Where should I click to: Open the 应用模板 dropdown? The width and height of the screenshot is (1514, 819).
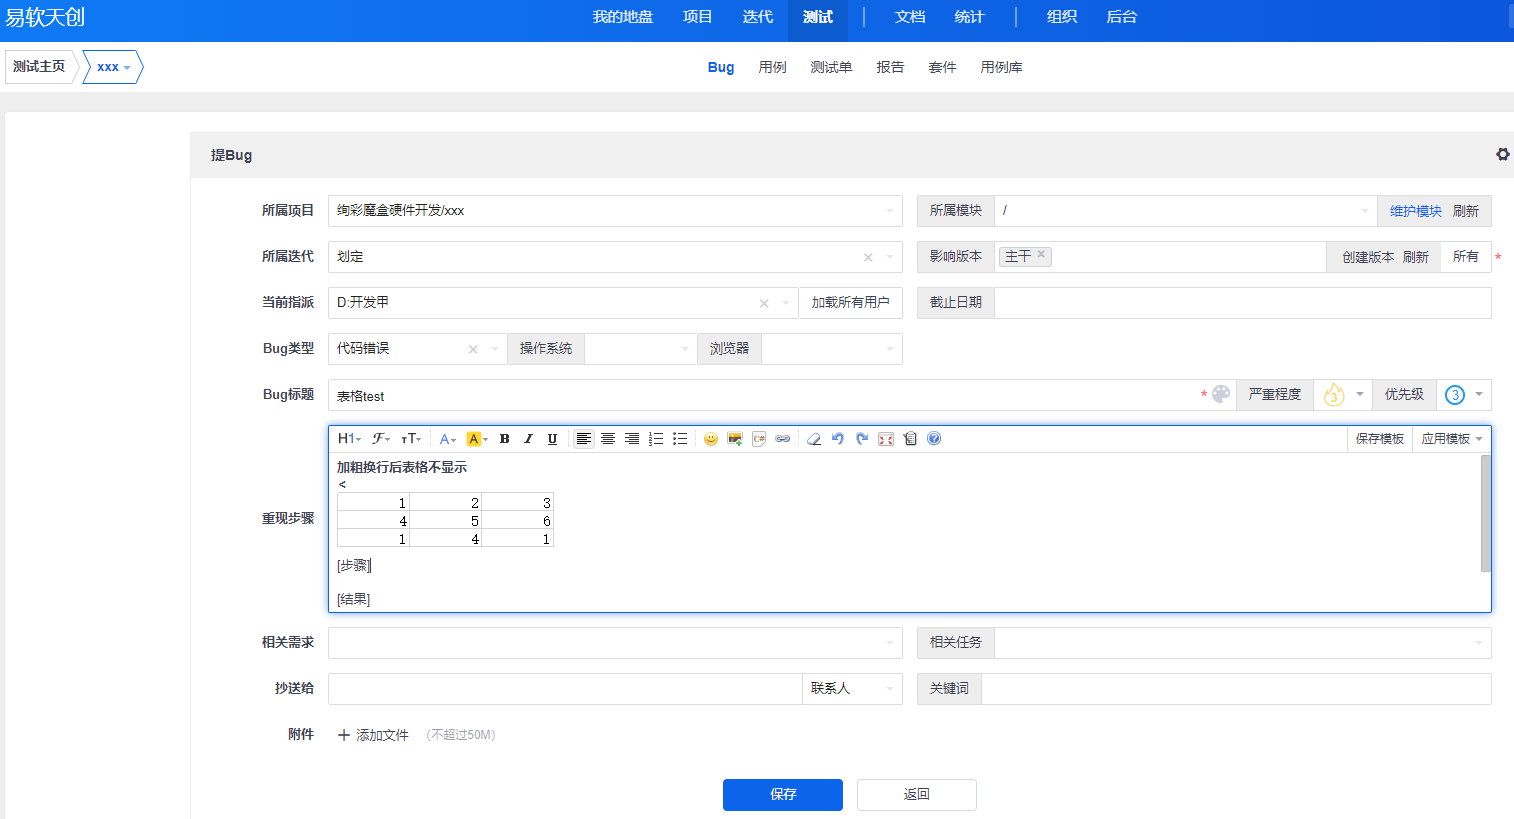click(1452, 439)
